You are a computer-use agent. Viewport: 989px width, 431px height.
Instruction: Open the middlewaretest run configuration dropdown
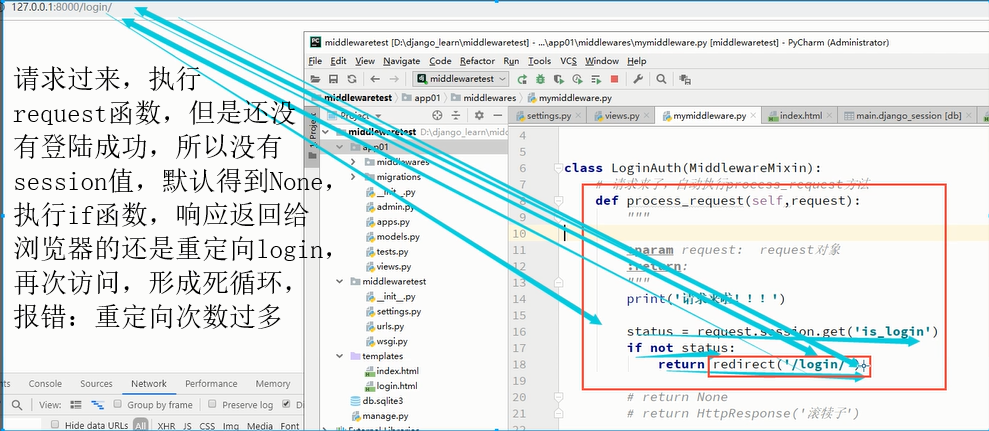click(x=460, y=79)
